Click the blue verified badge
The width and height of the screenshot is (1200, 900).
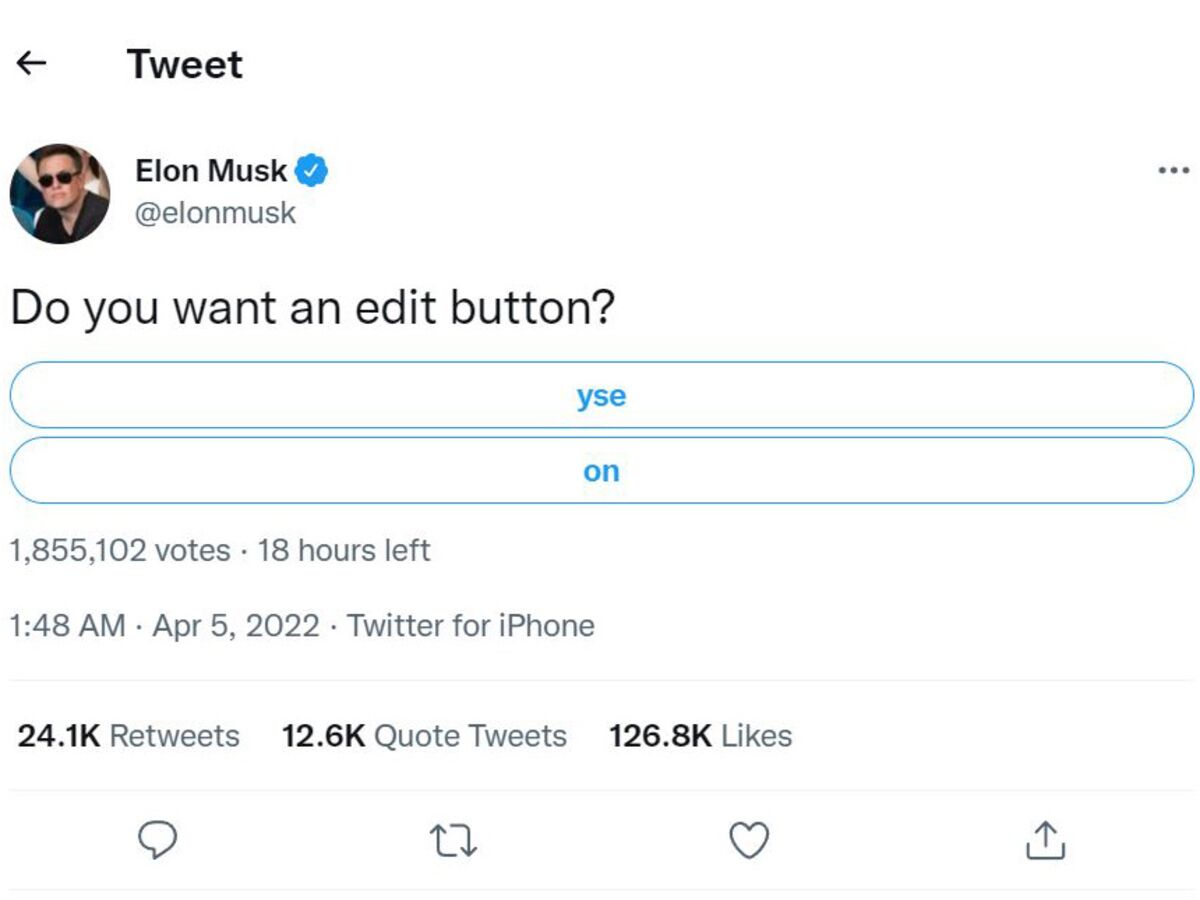coord(313,171)
